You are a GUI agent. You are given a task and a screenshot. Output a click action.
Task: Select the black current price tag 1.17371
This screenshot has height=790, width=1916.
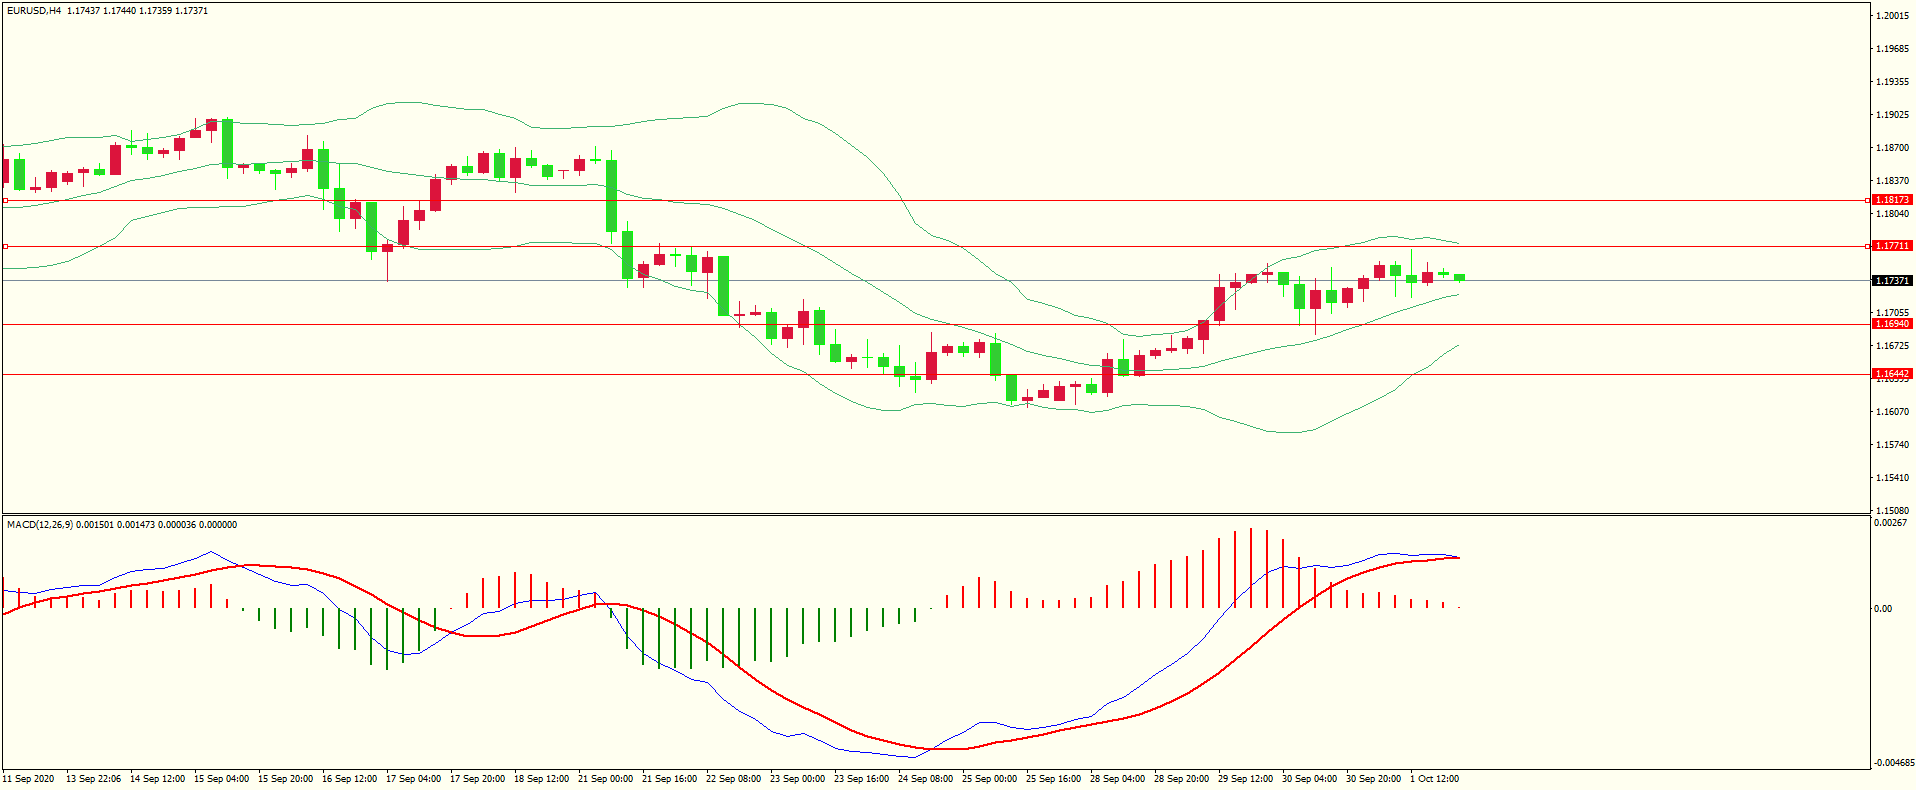point(1892,281)
